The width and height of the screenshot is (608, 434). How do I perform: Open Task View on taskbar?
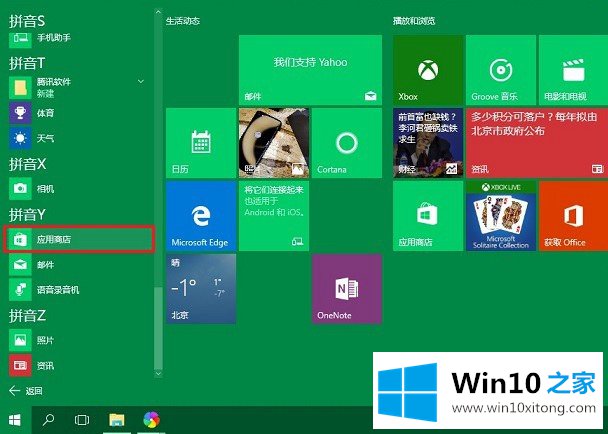(82, 420)
